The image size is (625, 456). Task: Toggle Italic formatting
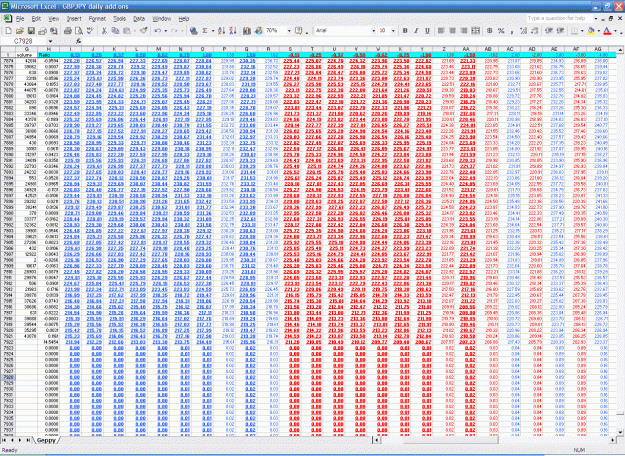pos(416,31)
